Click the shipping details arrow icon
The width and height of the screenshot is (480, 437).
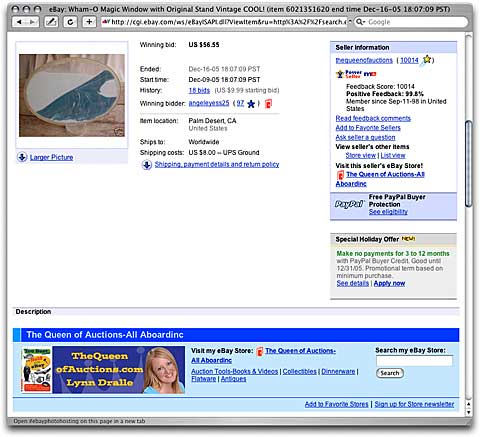pos(147,165)
